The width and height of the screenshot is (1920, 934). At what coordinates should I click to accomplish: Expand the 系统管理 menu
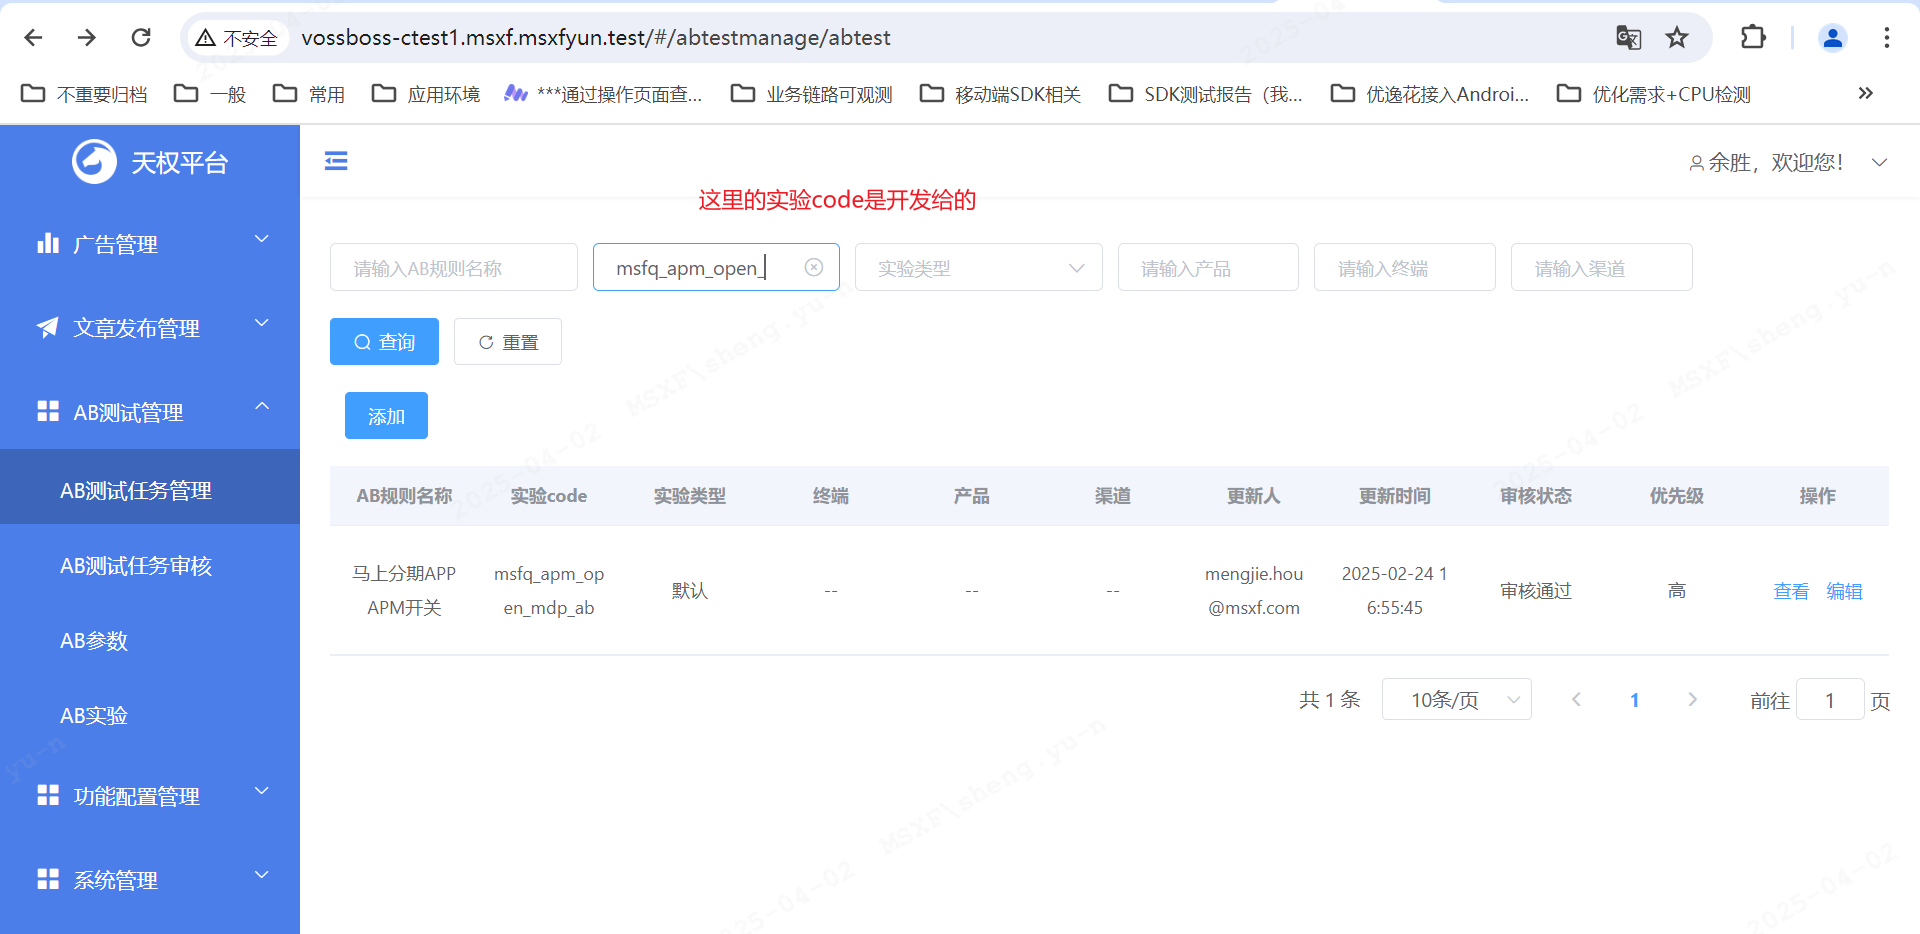pyautogui.click(x=150, y=880)
